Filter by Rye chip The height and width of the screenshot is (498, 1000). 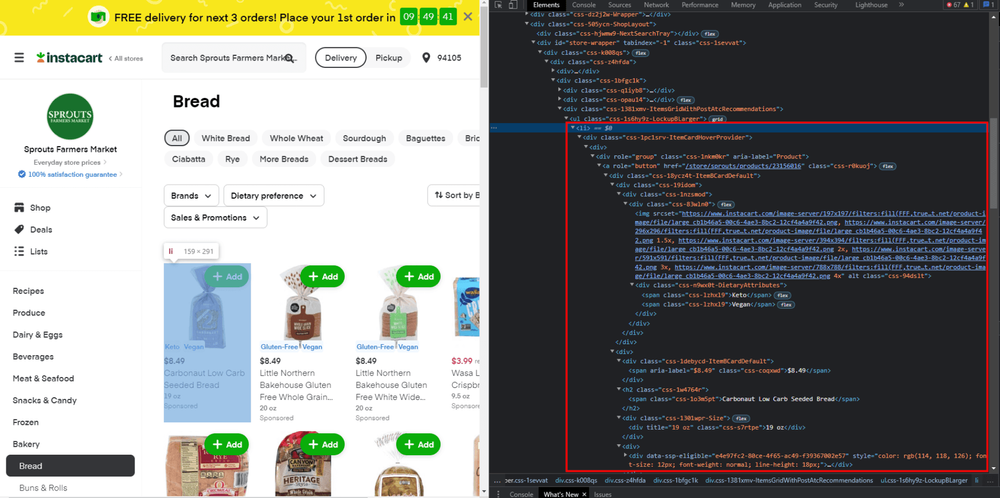pyautogui.click(x=233, y=159)
